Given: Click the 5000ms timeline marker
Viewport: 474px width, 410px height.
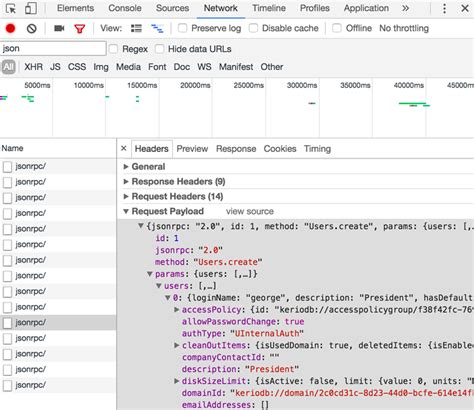Looking at the screenshot, I should (37, 85).
